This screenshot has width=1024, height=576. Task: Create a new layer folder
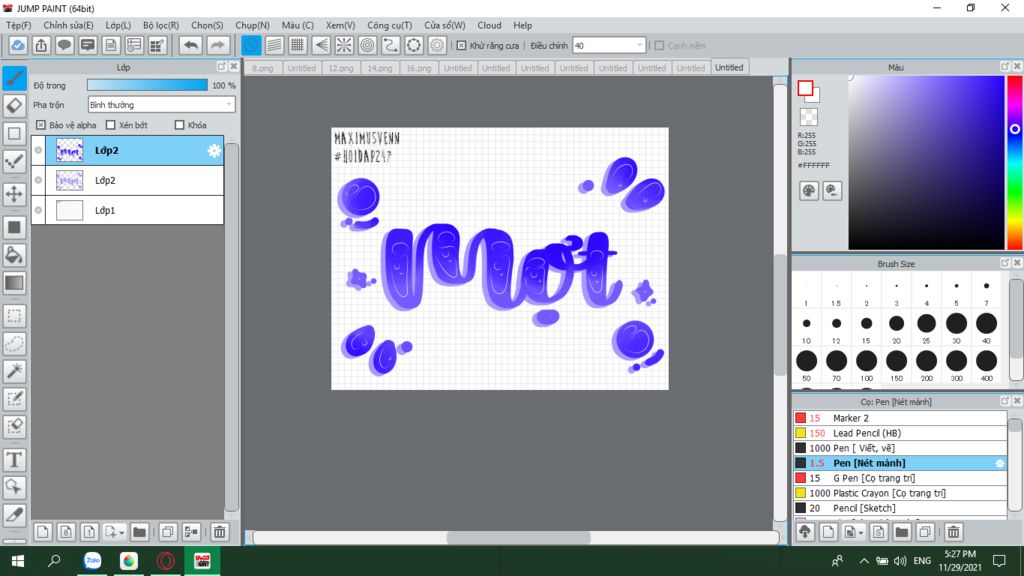139,532
